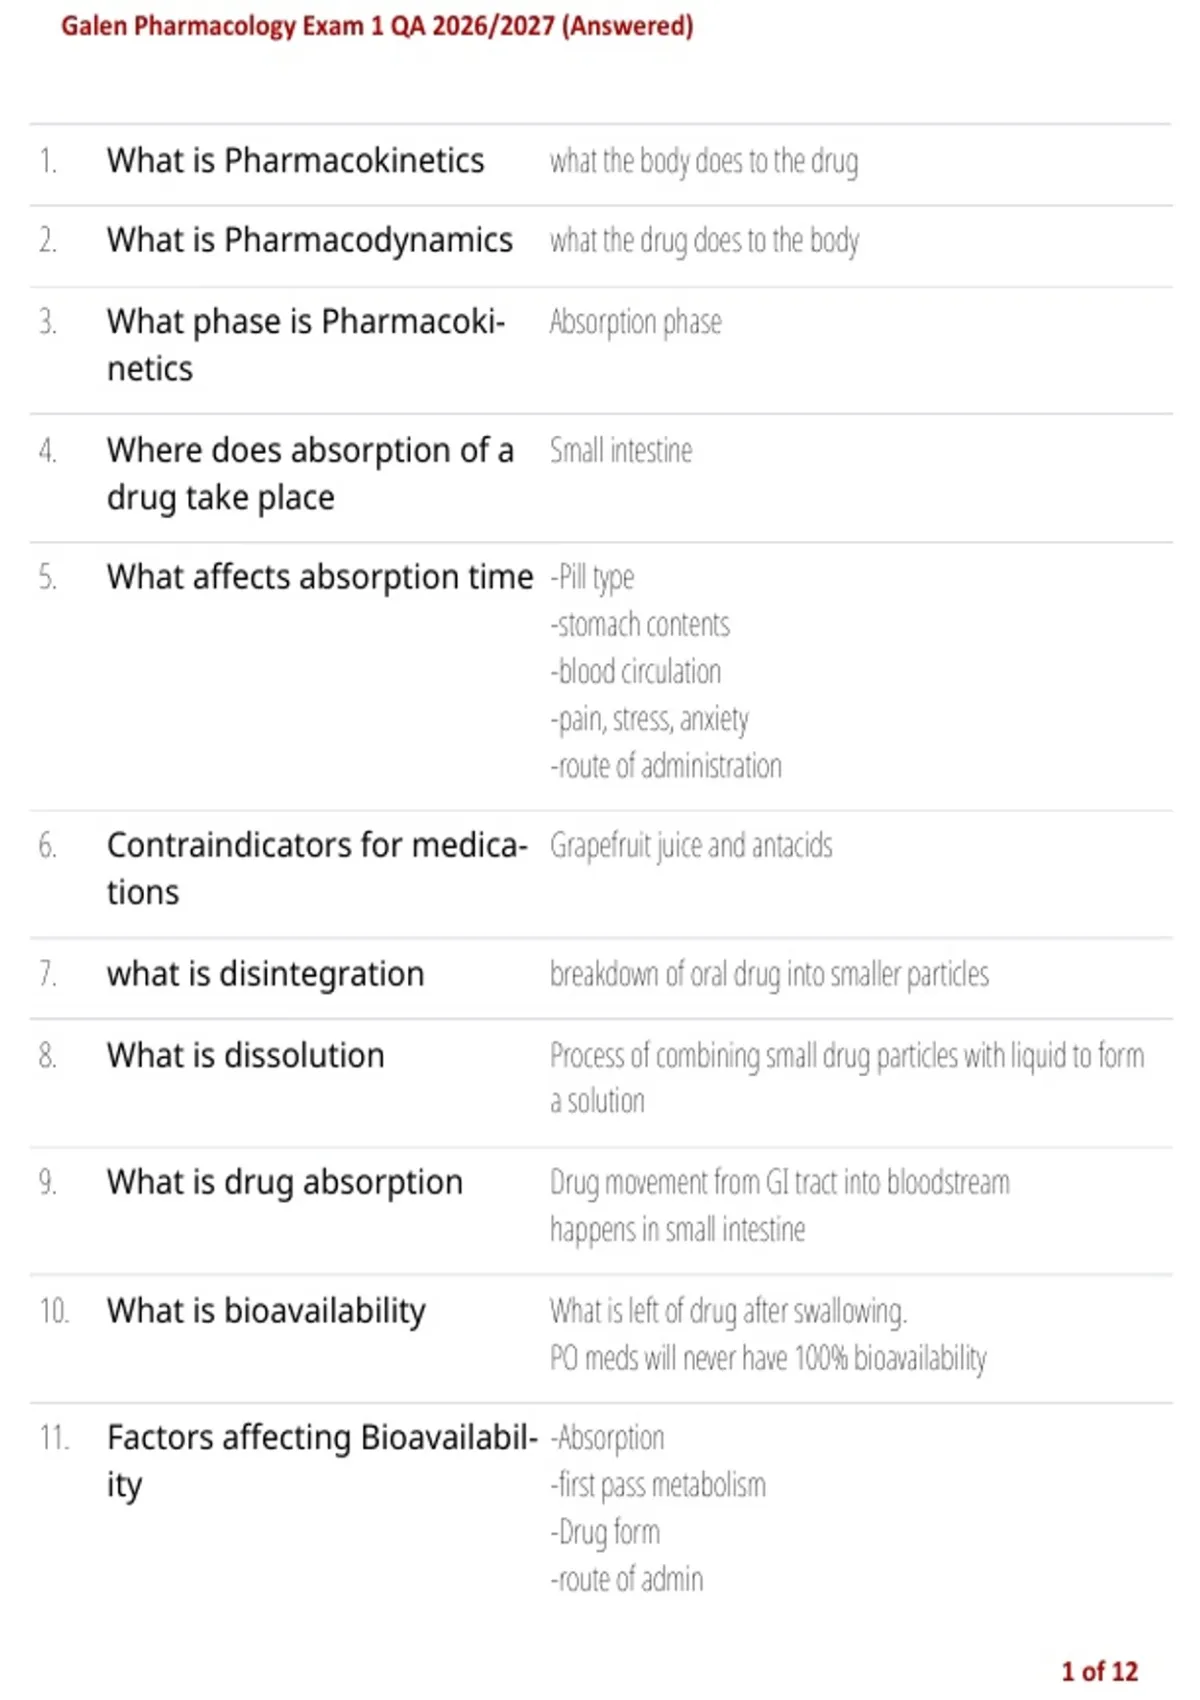Click the Absorption phase answer text
The width and height of the screenshot is (1200, 1700).
pos(635,322)
